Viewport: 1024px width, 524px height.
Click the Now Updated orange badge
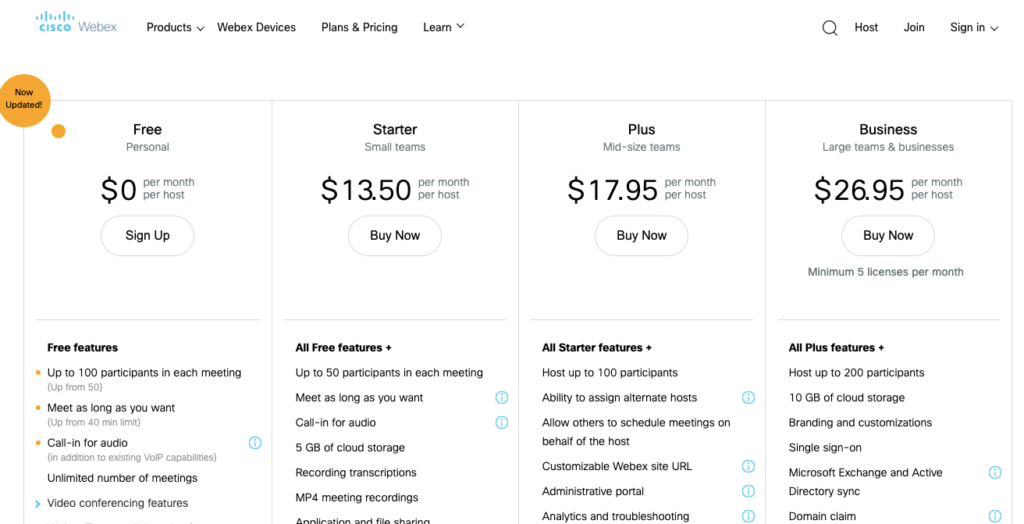(x=24, y=99)
